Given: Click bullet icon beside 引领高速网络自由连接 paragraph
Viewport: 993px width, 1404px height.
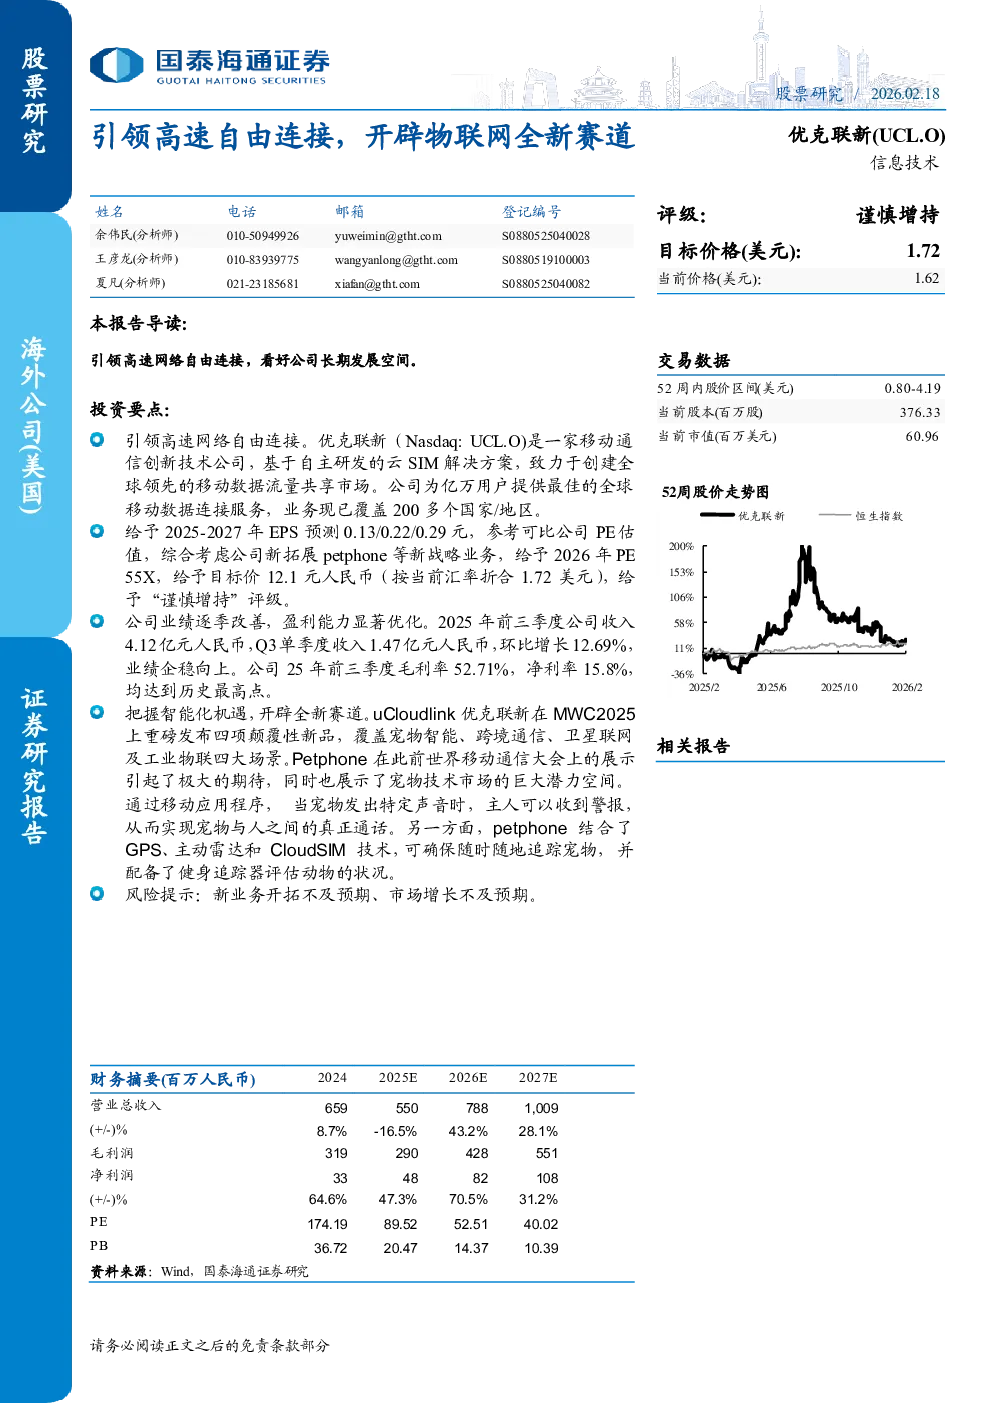Looking at the screenshot, I should [97, 439].
